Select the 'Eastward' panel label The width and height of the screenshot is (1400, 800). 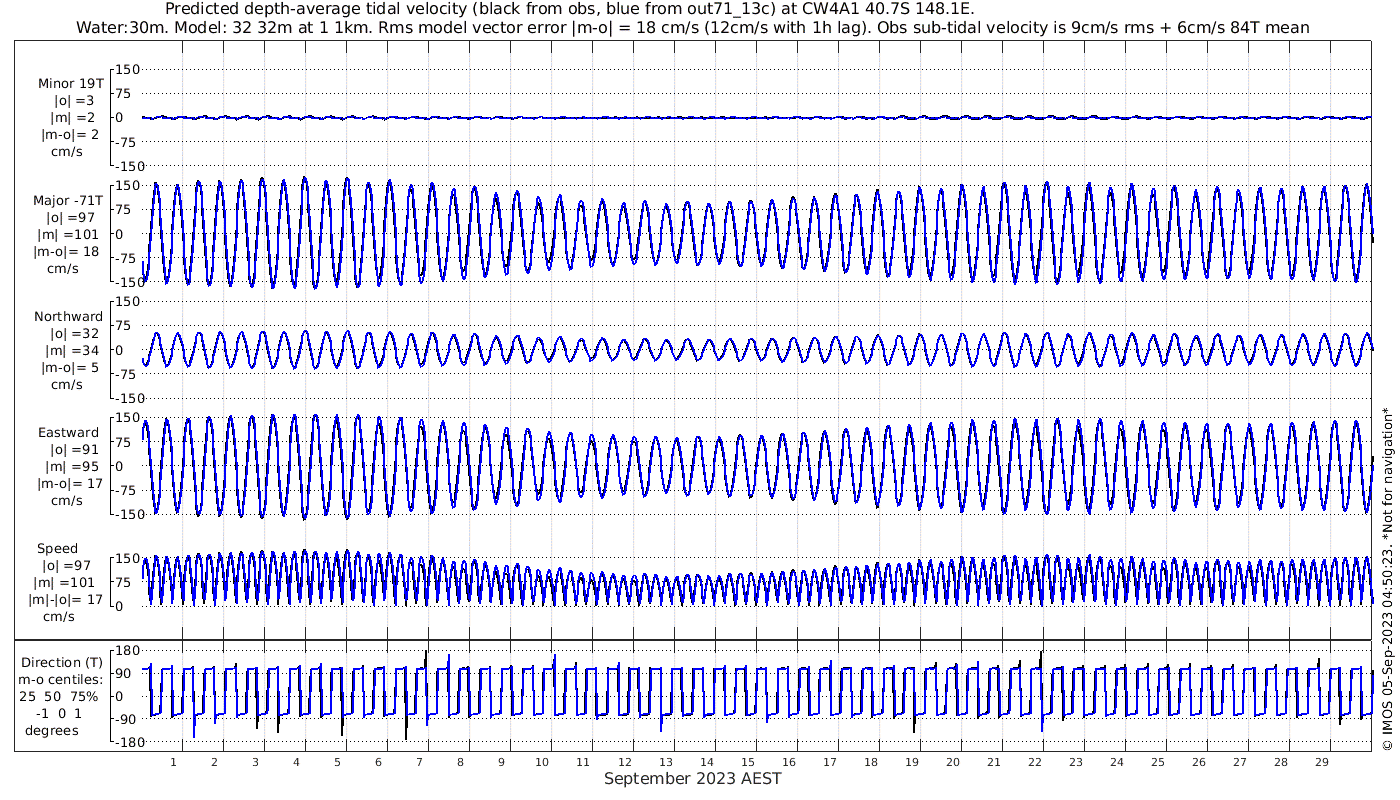pos(69,433)
